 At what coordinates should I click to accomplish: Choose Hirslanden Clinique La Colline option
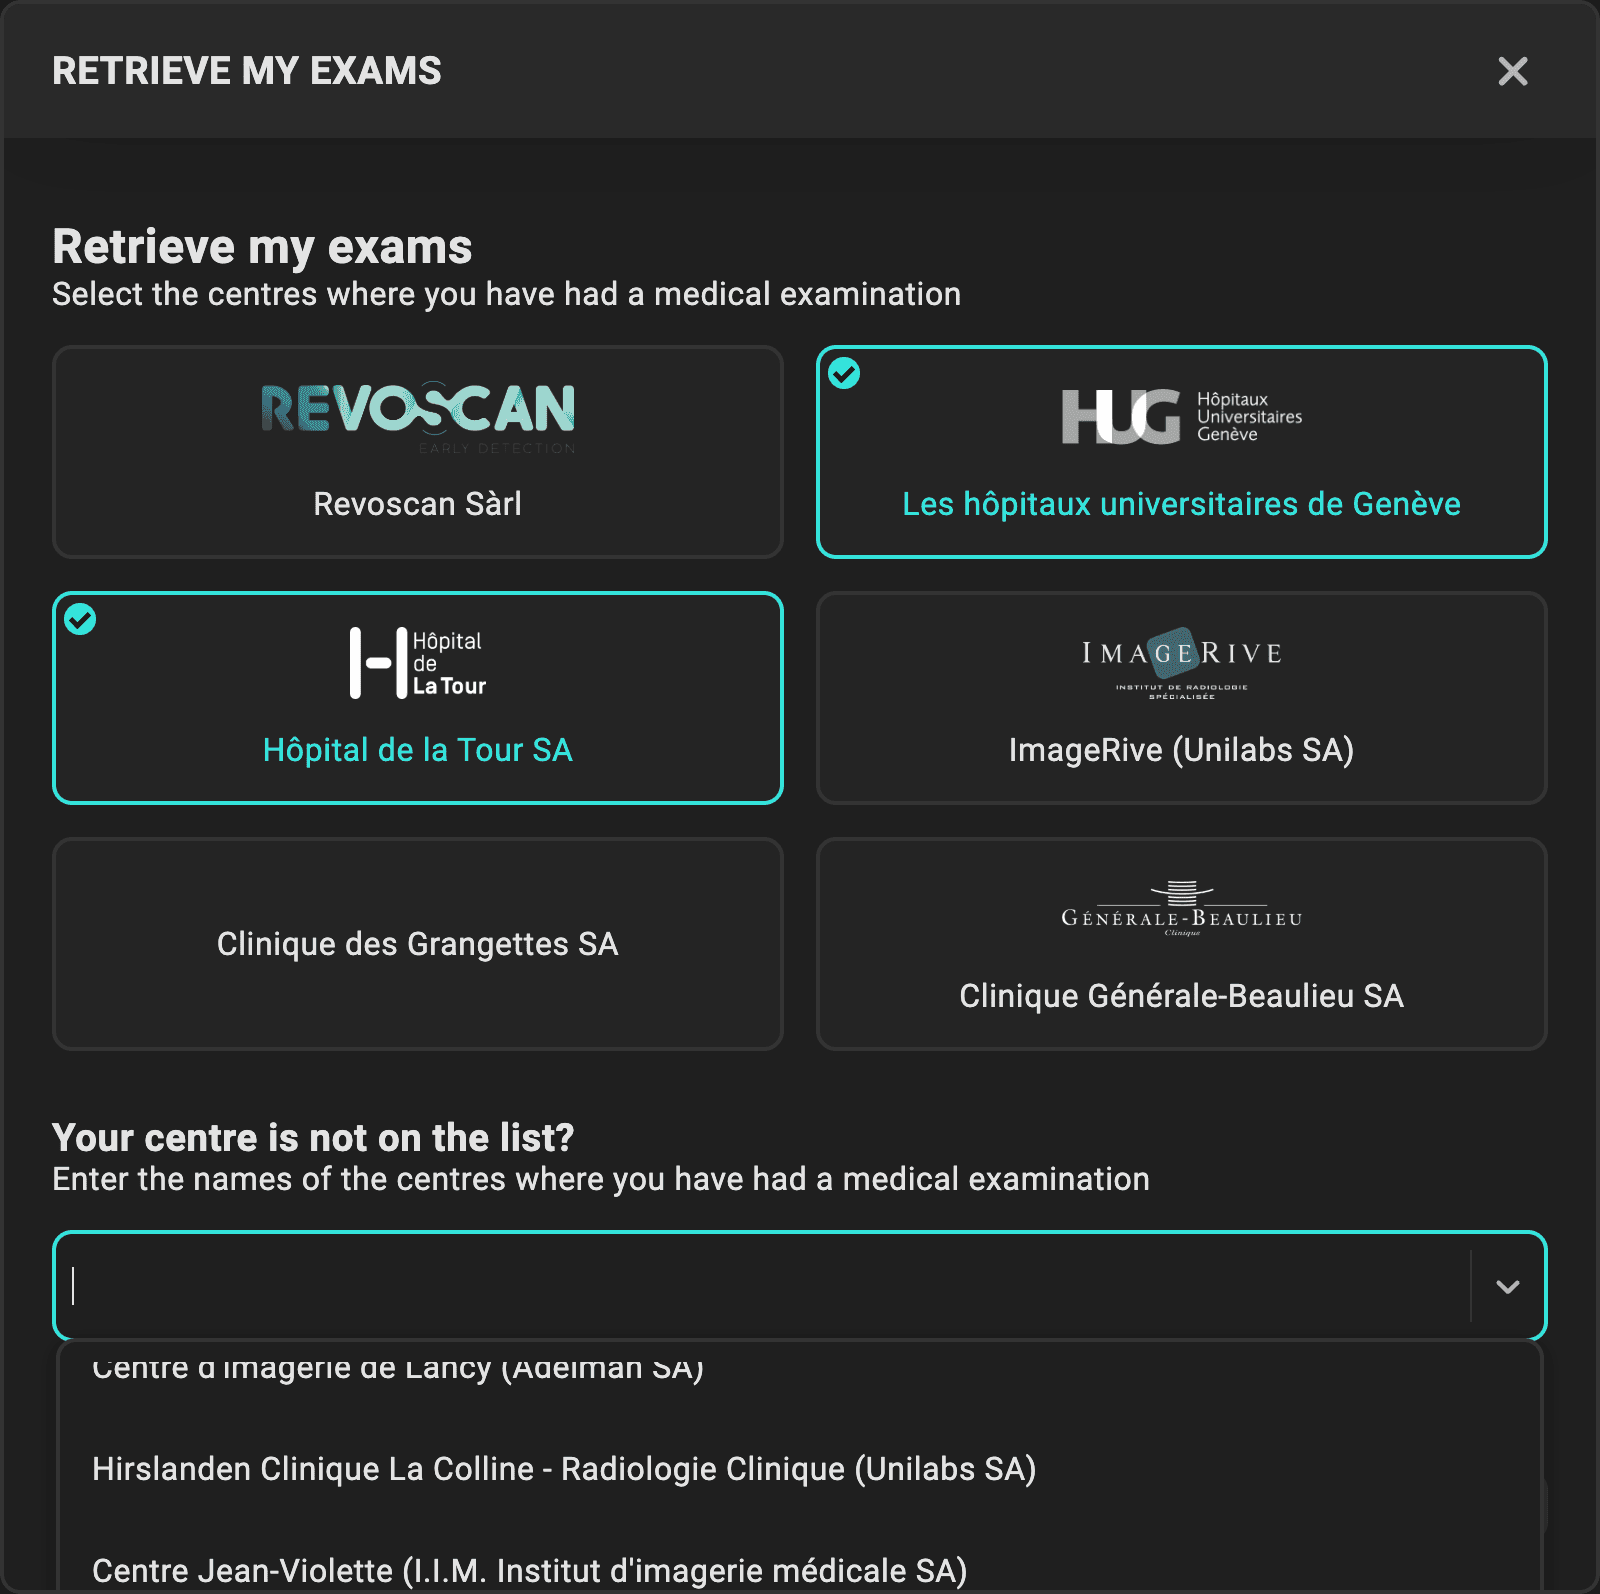(x=800, y=1469)
